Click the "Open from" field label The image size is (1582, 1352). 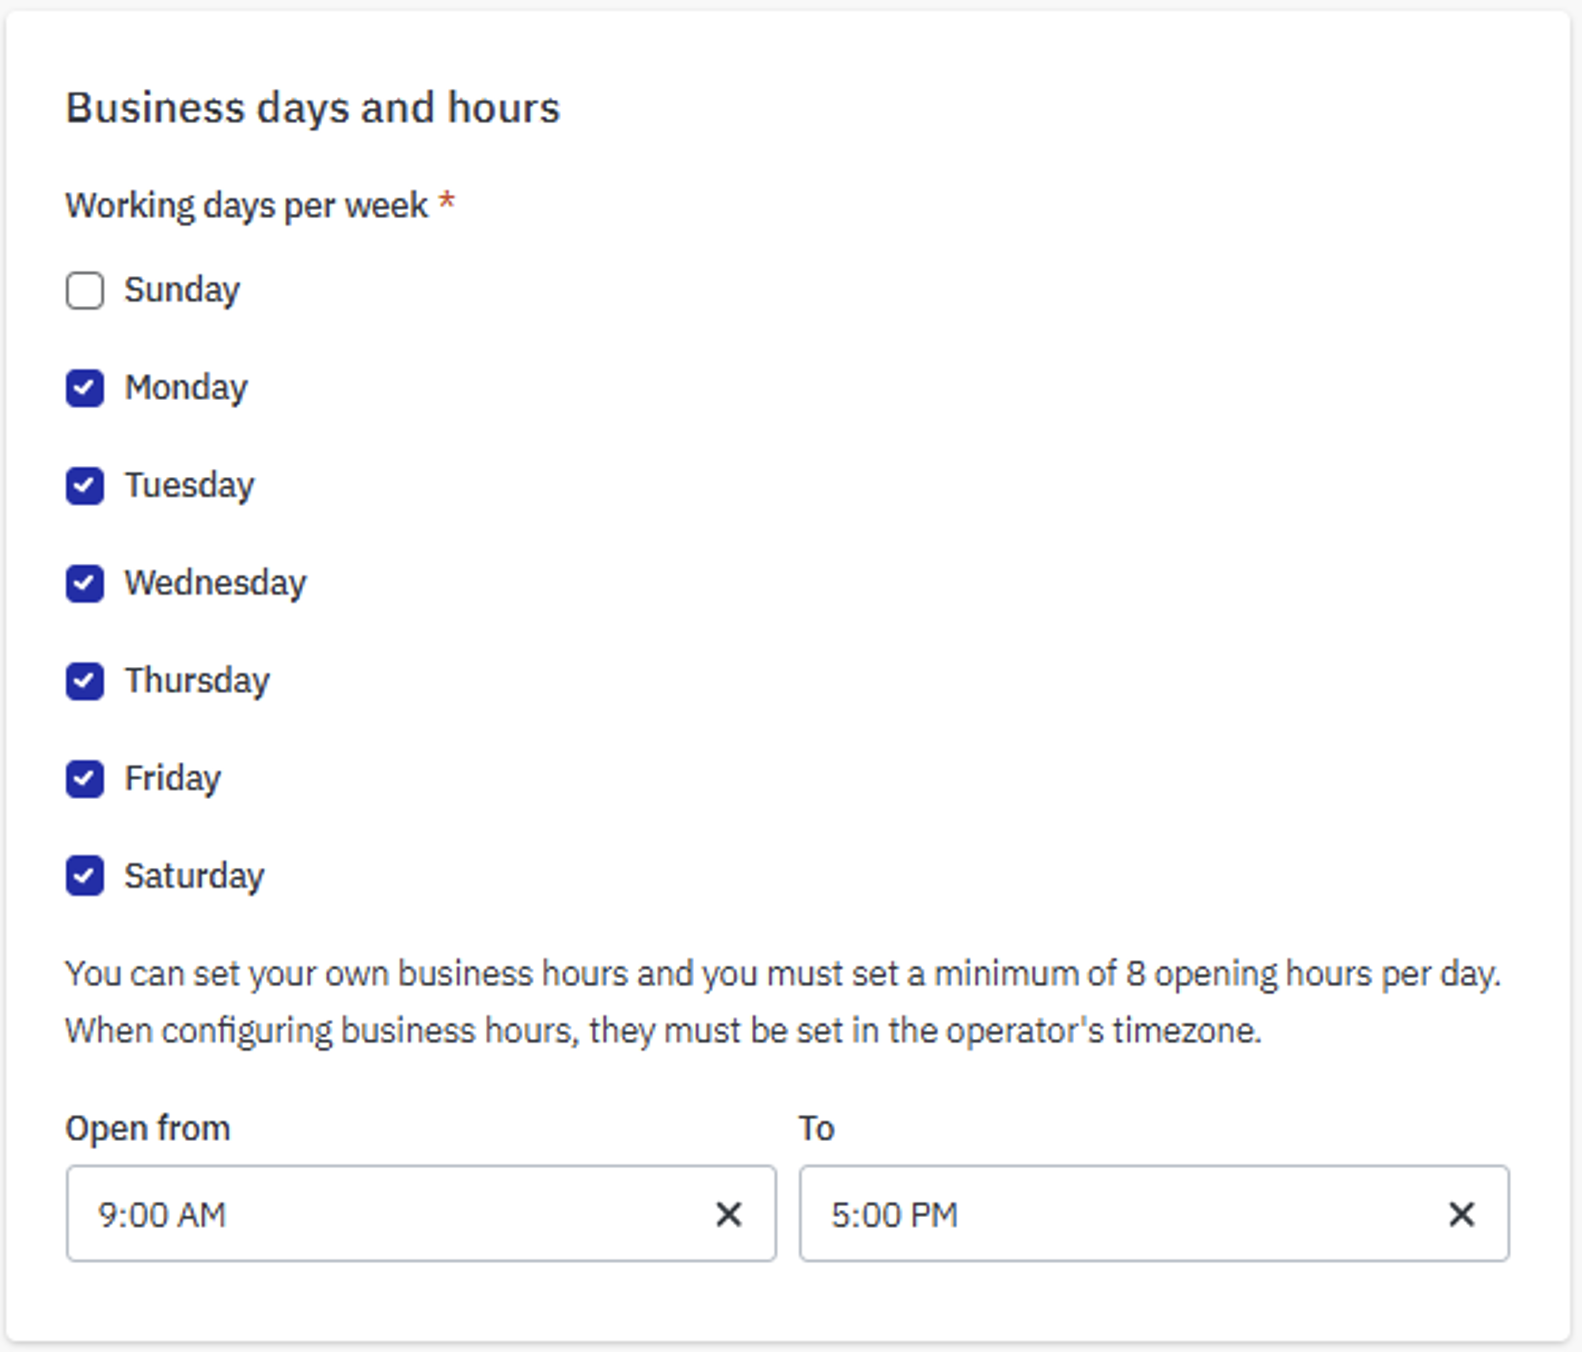(x=148, y=1128)
